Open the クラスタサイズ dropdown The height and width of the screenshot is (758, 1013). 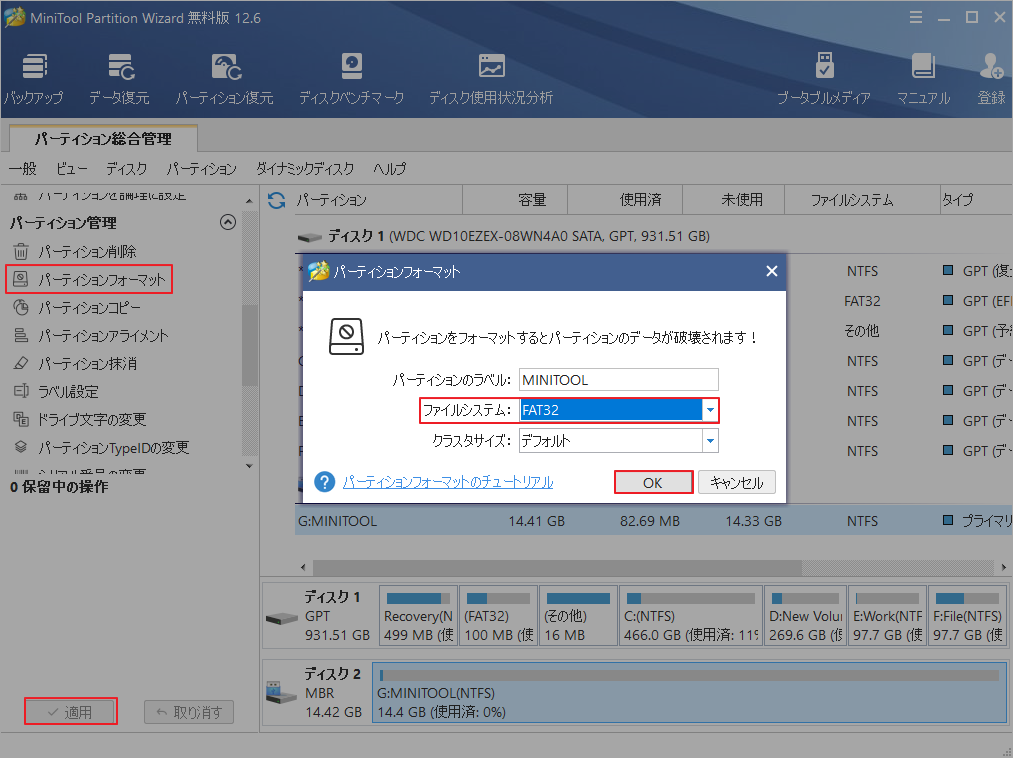pyautogui.click(x=709, y=440)
